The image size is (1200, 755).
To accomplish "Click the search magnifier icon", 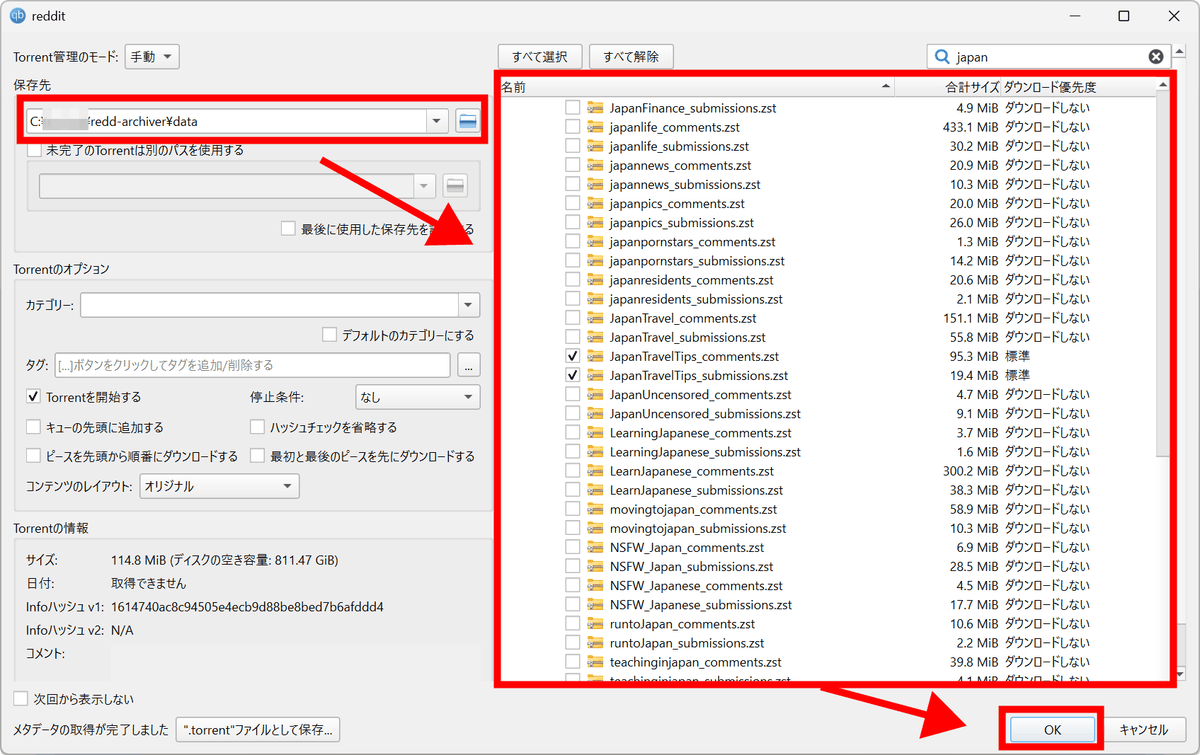I will (x=942, y=57).
